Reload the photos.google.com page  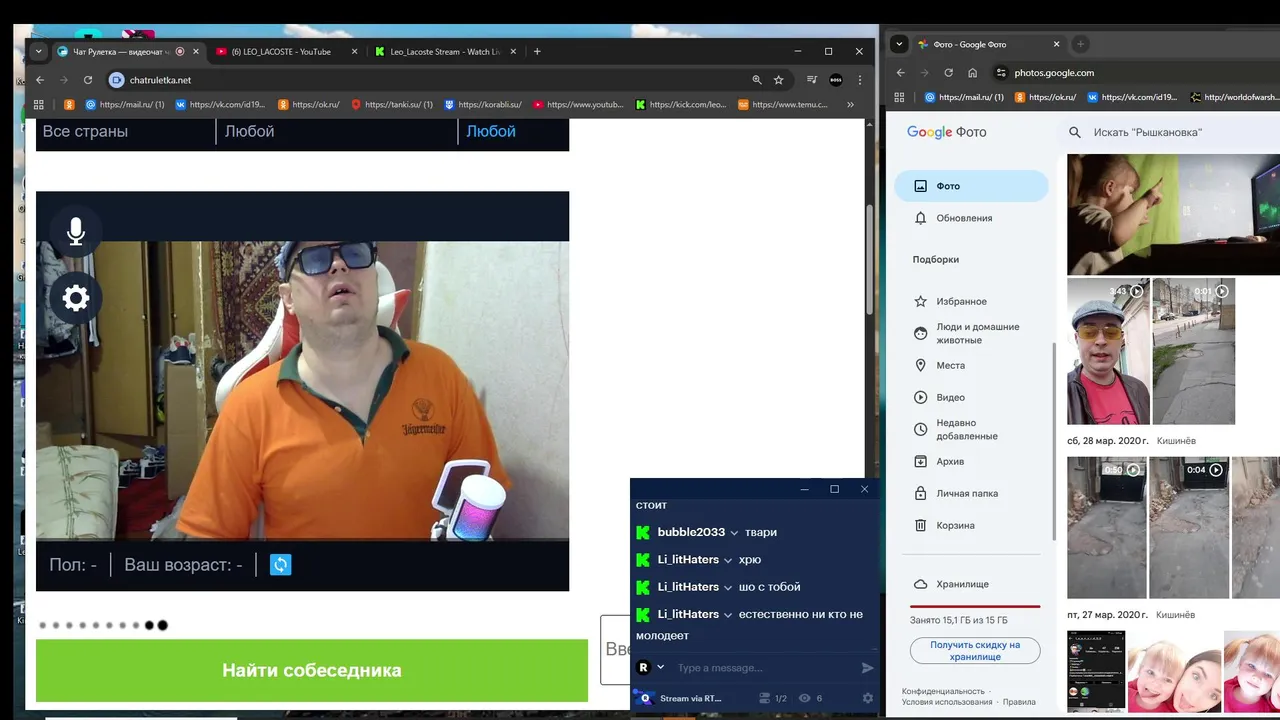point(948,73)
